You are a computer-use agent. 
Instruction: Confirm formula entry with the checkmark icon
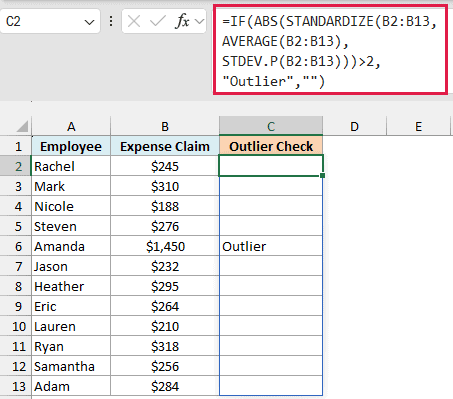(157, 21)
